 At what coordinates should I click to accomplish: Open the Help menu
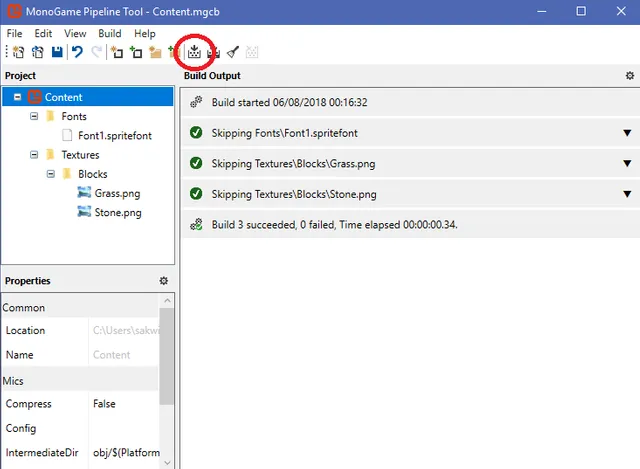(x=145, y=33)
